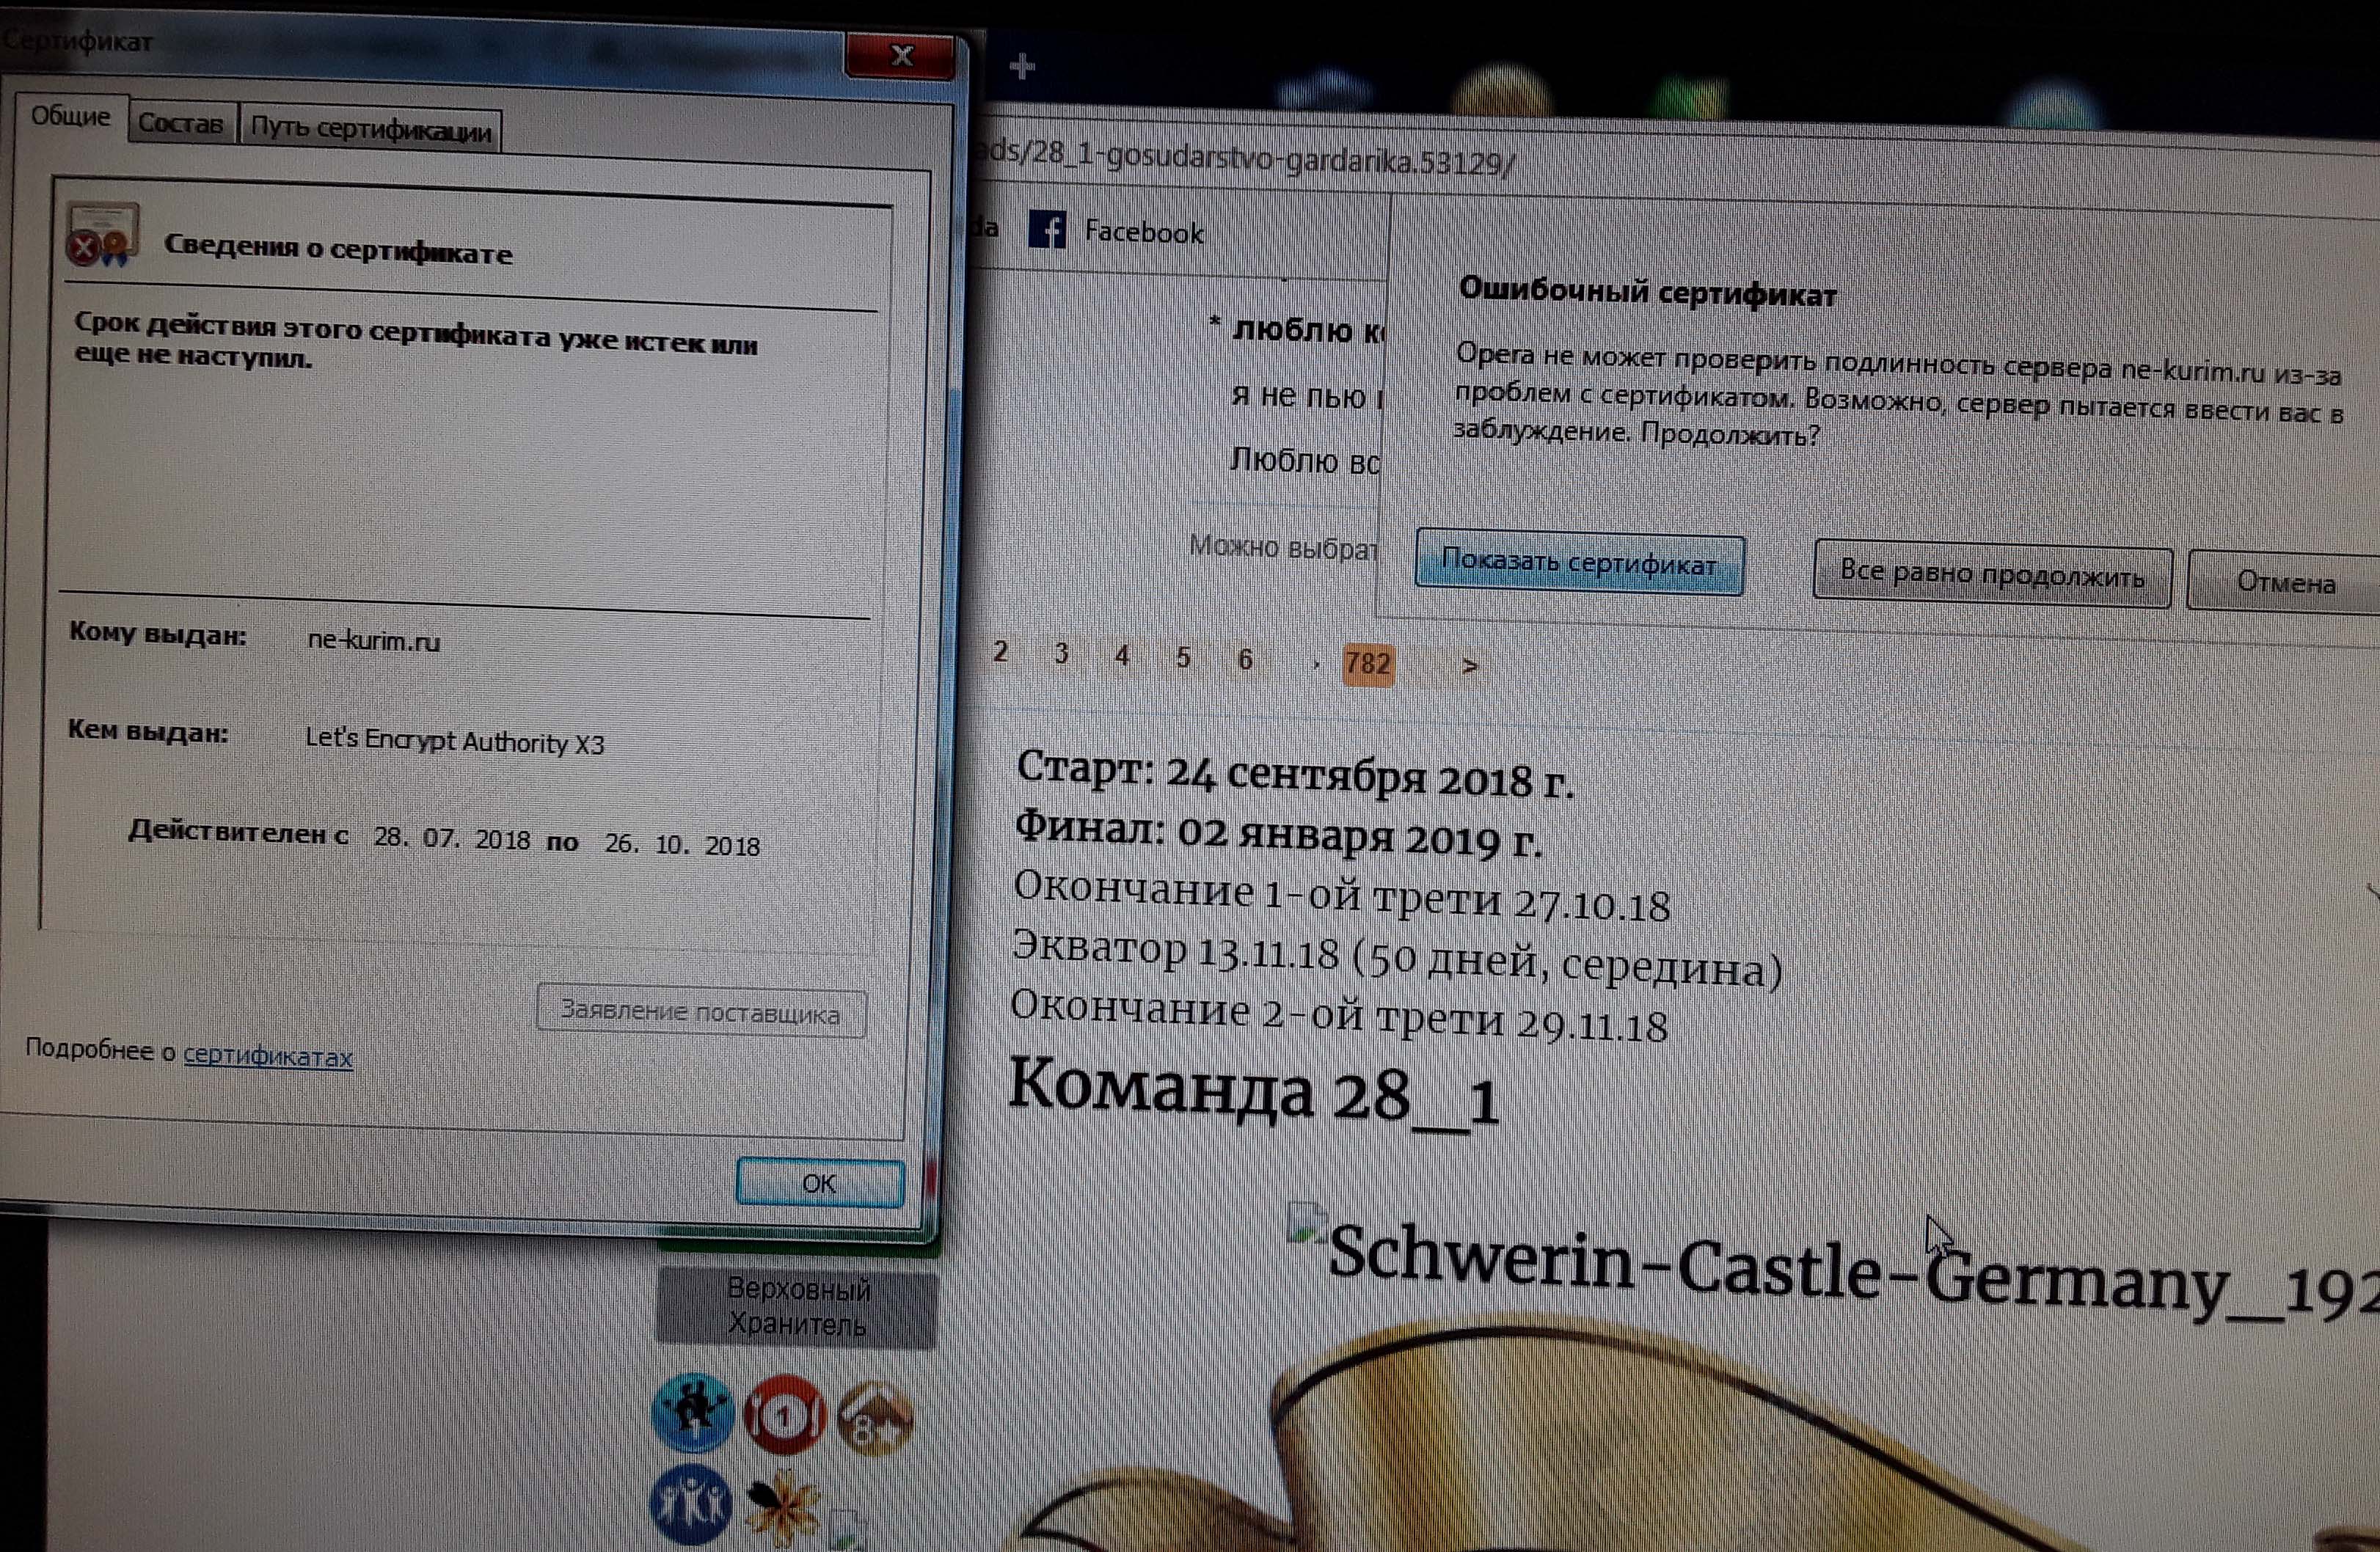Open a new browser tab with plus
Image resolution: width=2380 pixels, height=1552 pixels.
tap(1022, 67)
